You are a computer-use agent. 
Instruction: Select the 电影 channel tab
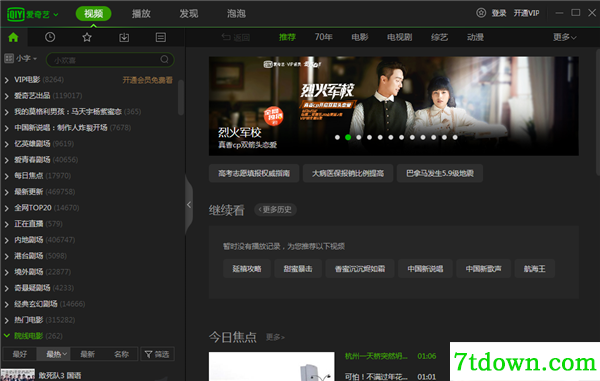pos(360,37)
